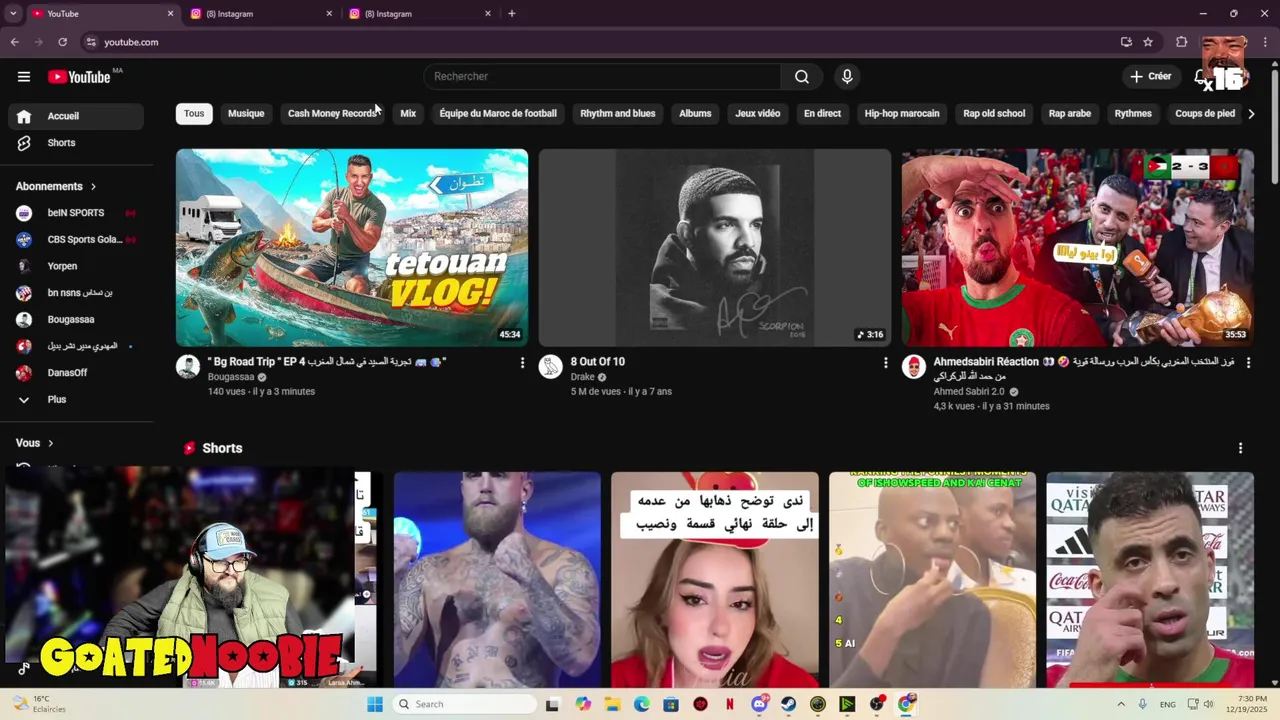Expand the Vous section

[35, 443]
